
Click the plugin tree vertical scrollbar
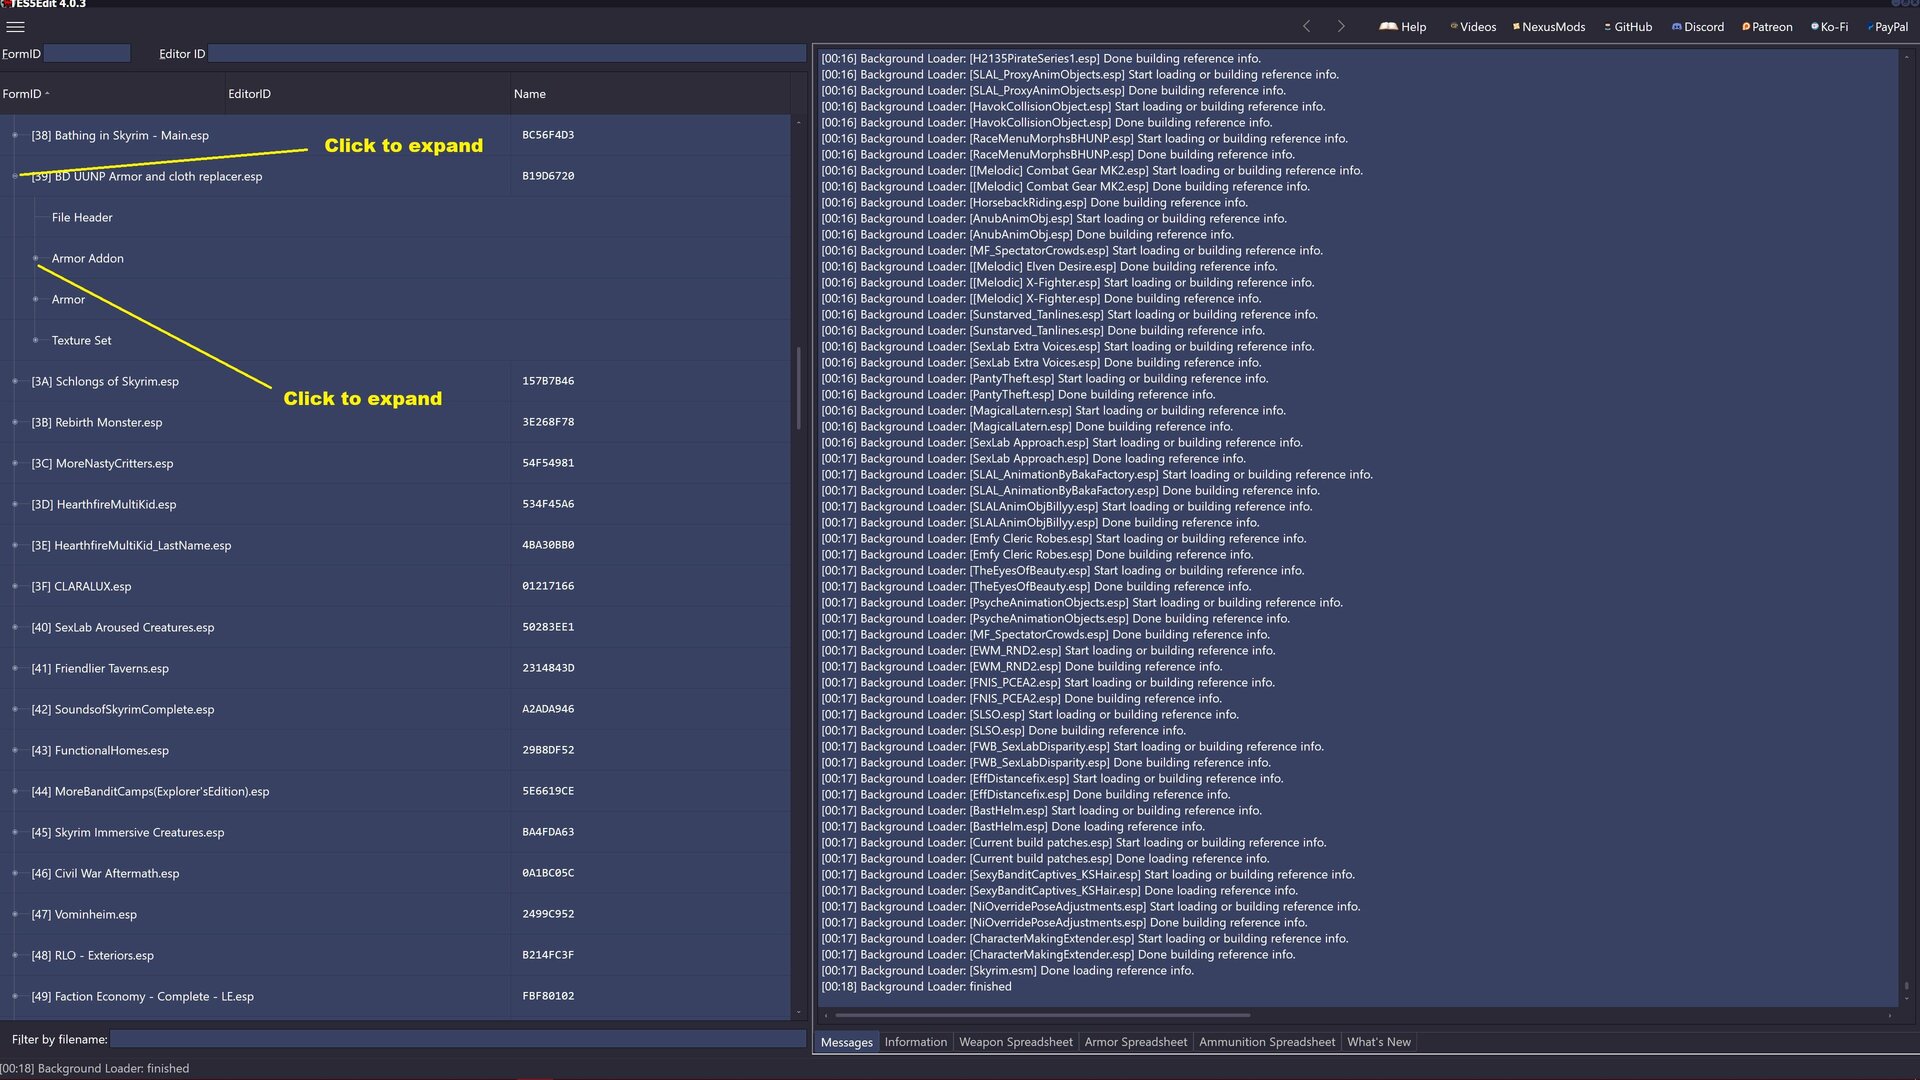click(x=798, y=388)
